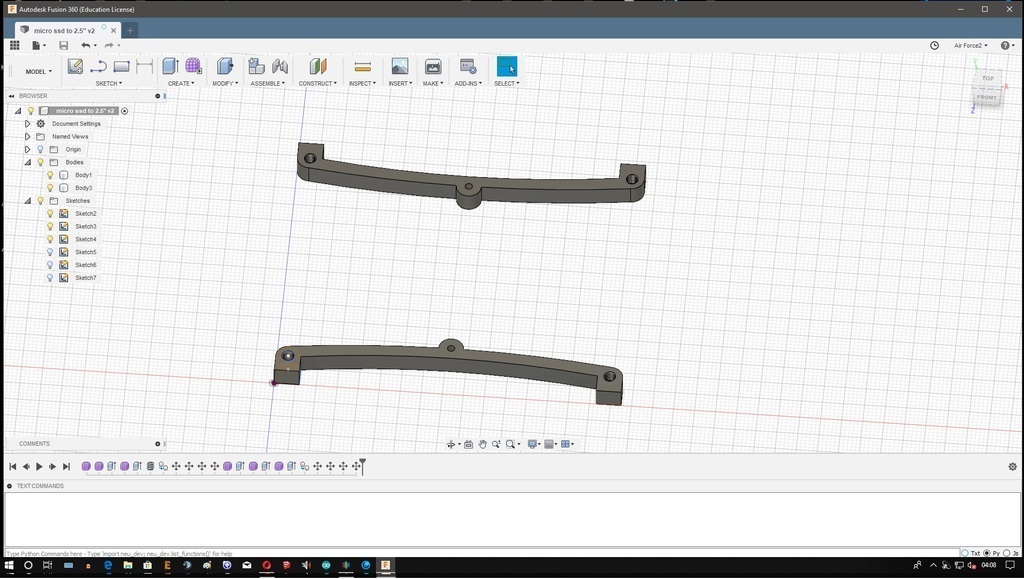Open the MODIFY menu

click(225, 83)
